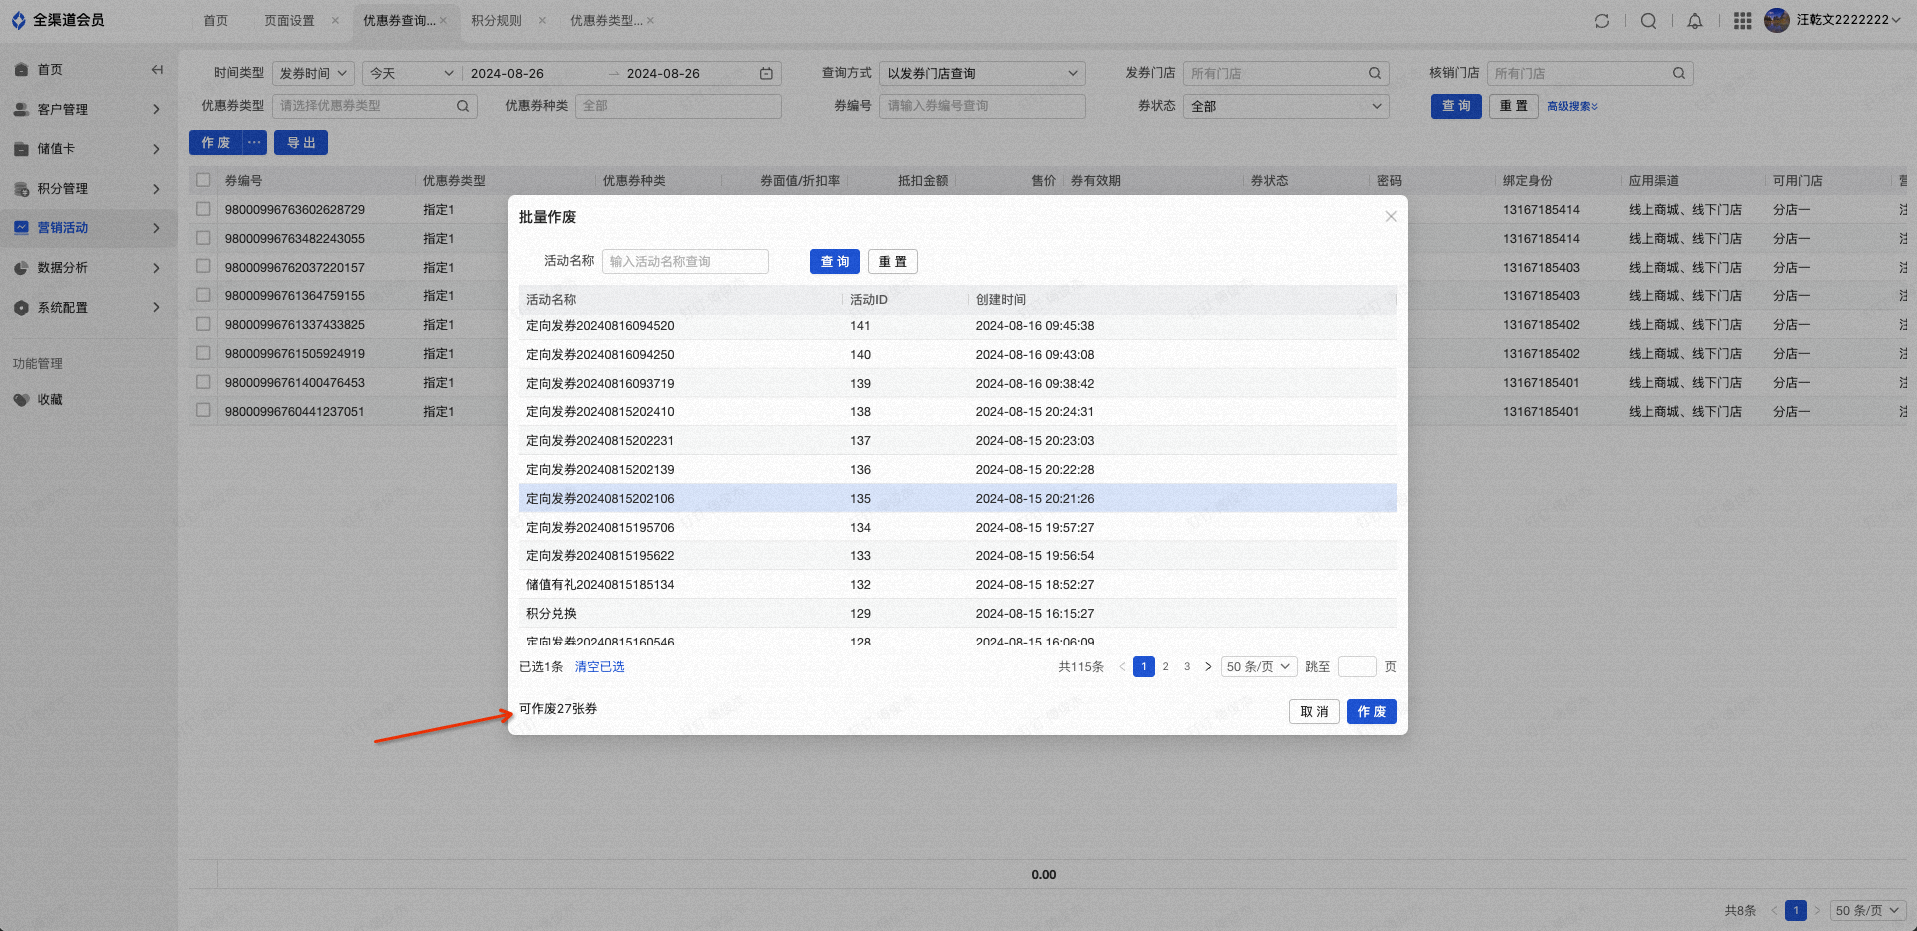Check row 98000996761505924919

[204, 354]
